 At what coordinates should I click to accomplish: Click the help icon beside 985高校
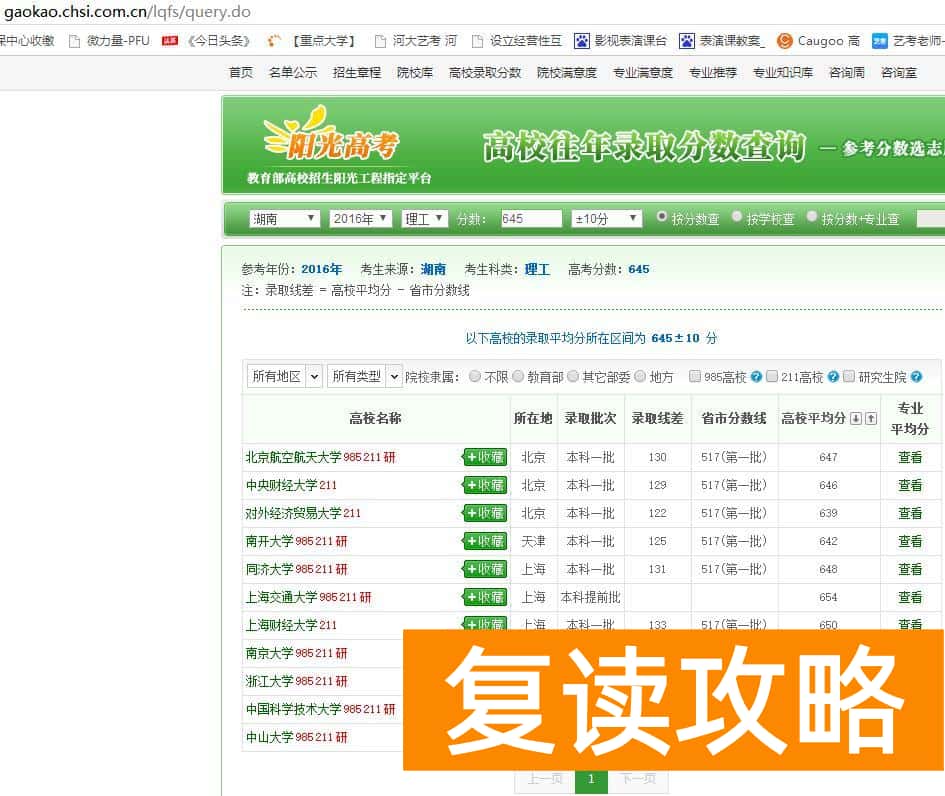[x=756, y=377]
